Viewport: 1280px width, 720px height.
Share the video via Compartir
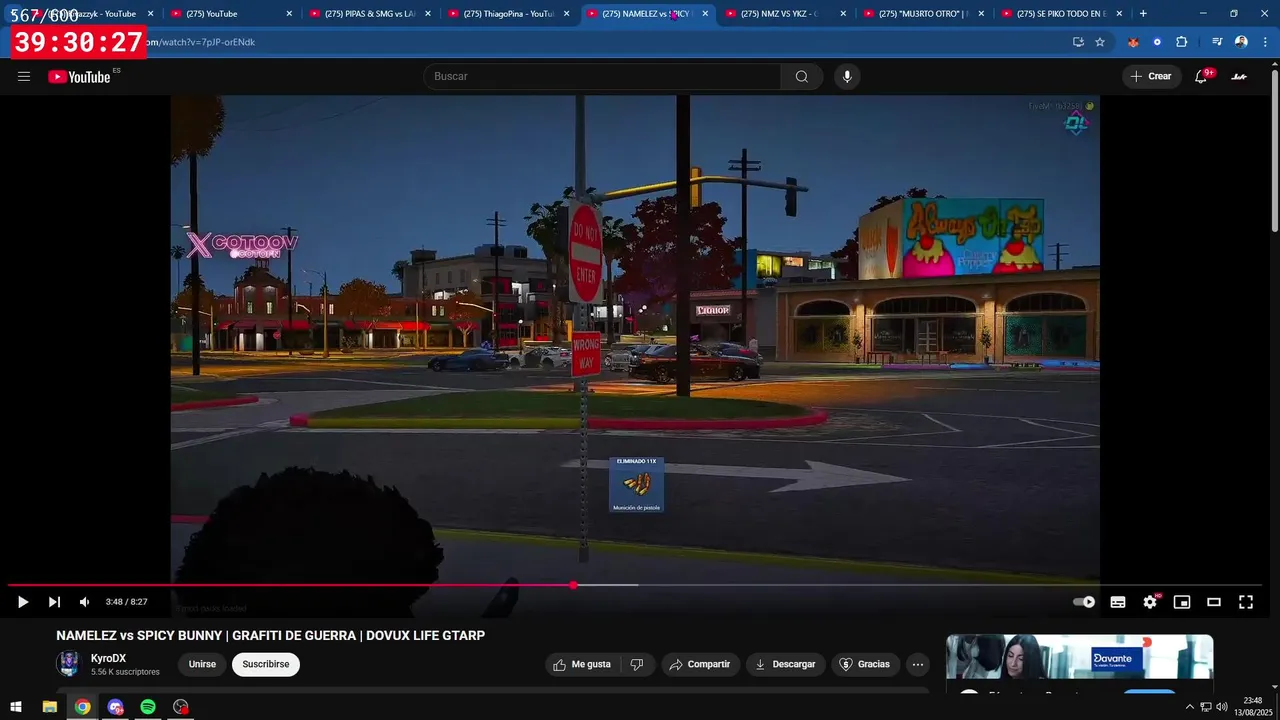pyautogui.click(x=699, y=664)
